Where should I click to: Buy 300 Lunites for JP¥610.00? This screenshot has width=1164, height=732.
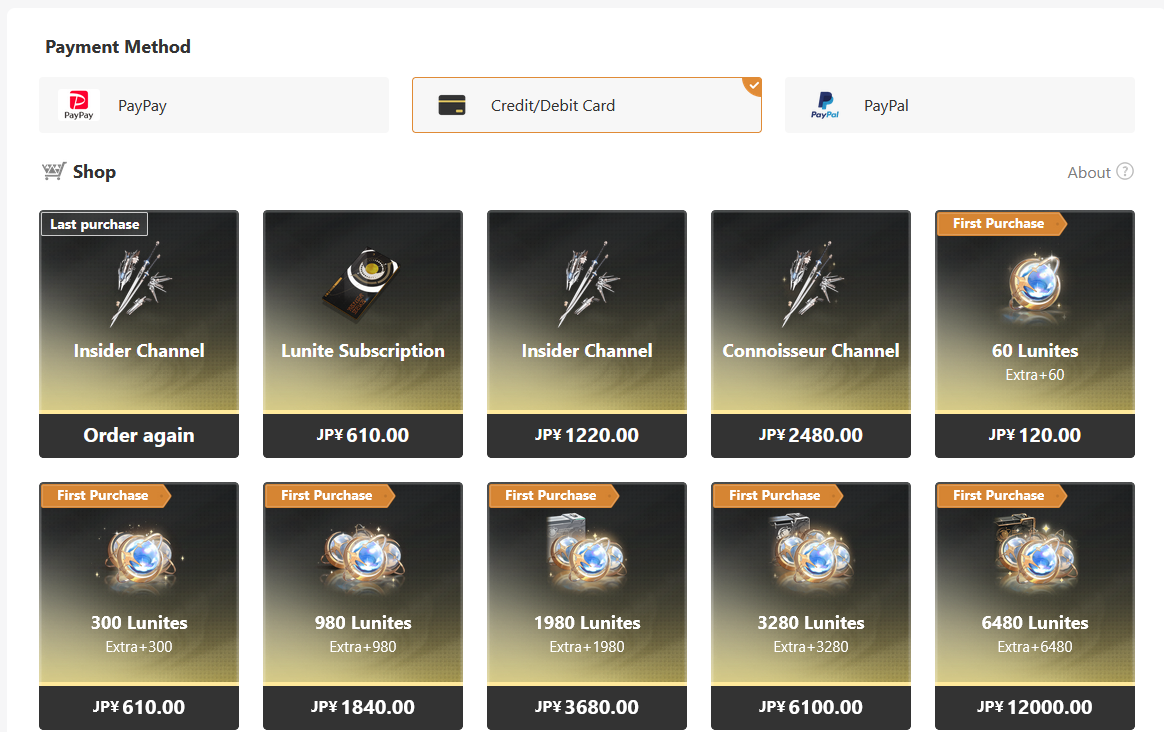139,708
